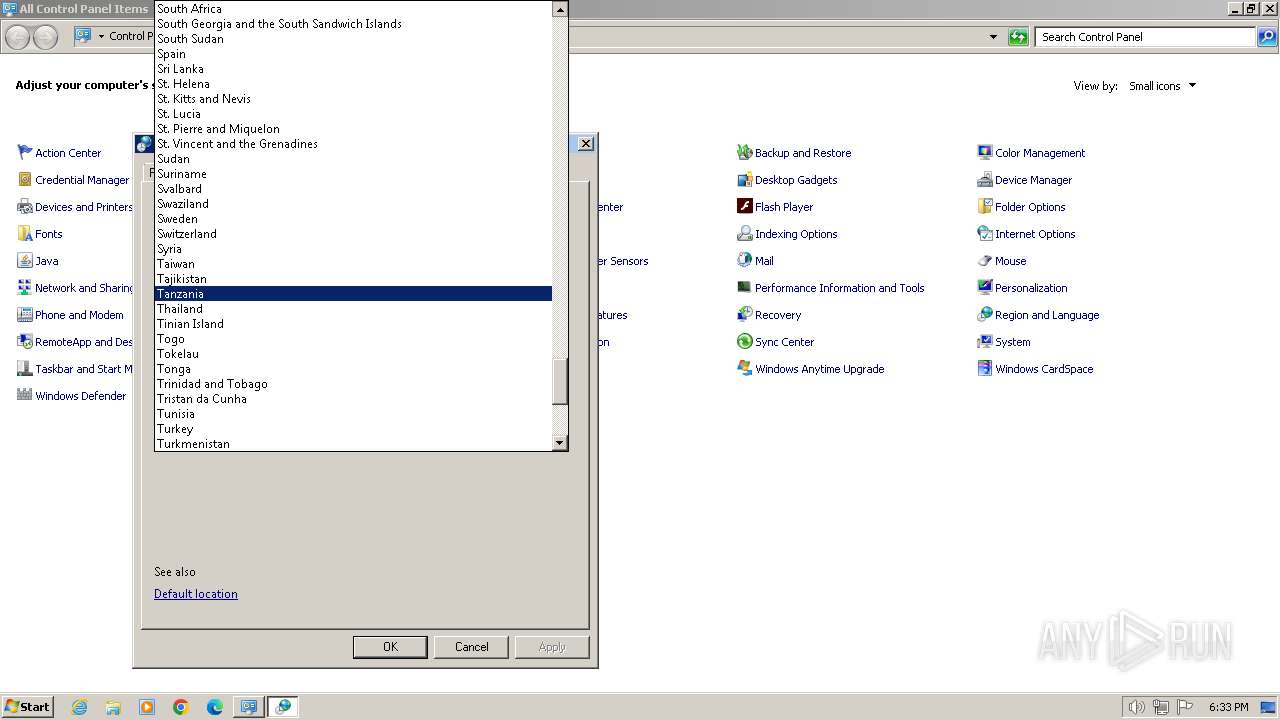Open the Mail icon
The width and height of the screenshot is (1280, 720).
point(744,260)
